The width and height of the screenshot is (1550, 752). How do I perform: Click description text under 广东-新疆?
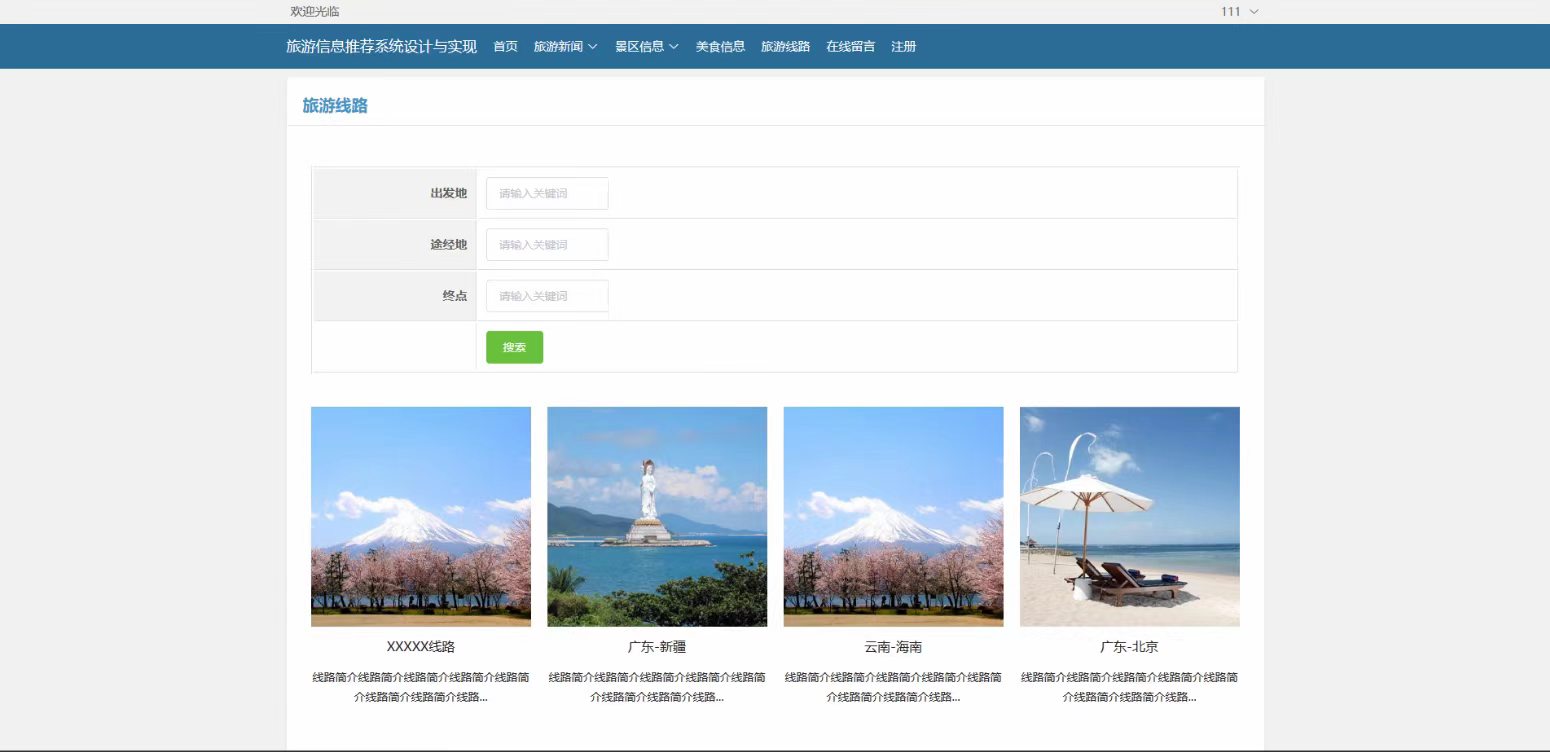[x=657, y=687]
